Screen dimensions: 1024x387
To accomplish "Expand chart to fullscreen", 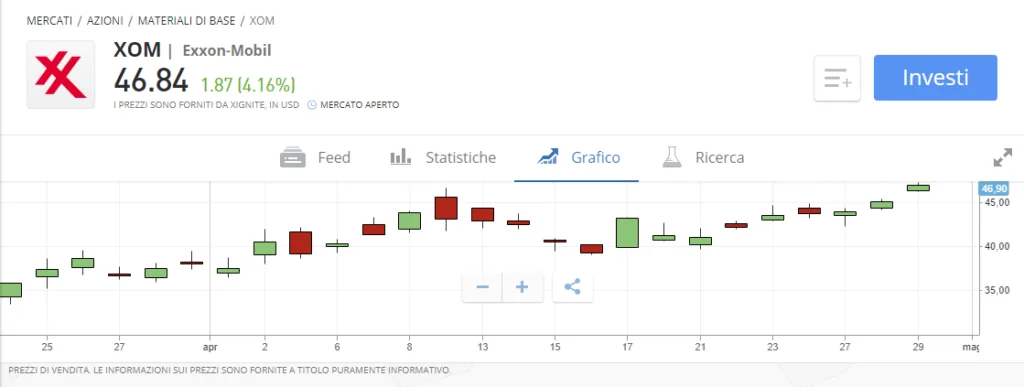I will [x=1002, y=157].
